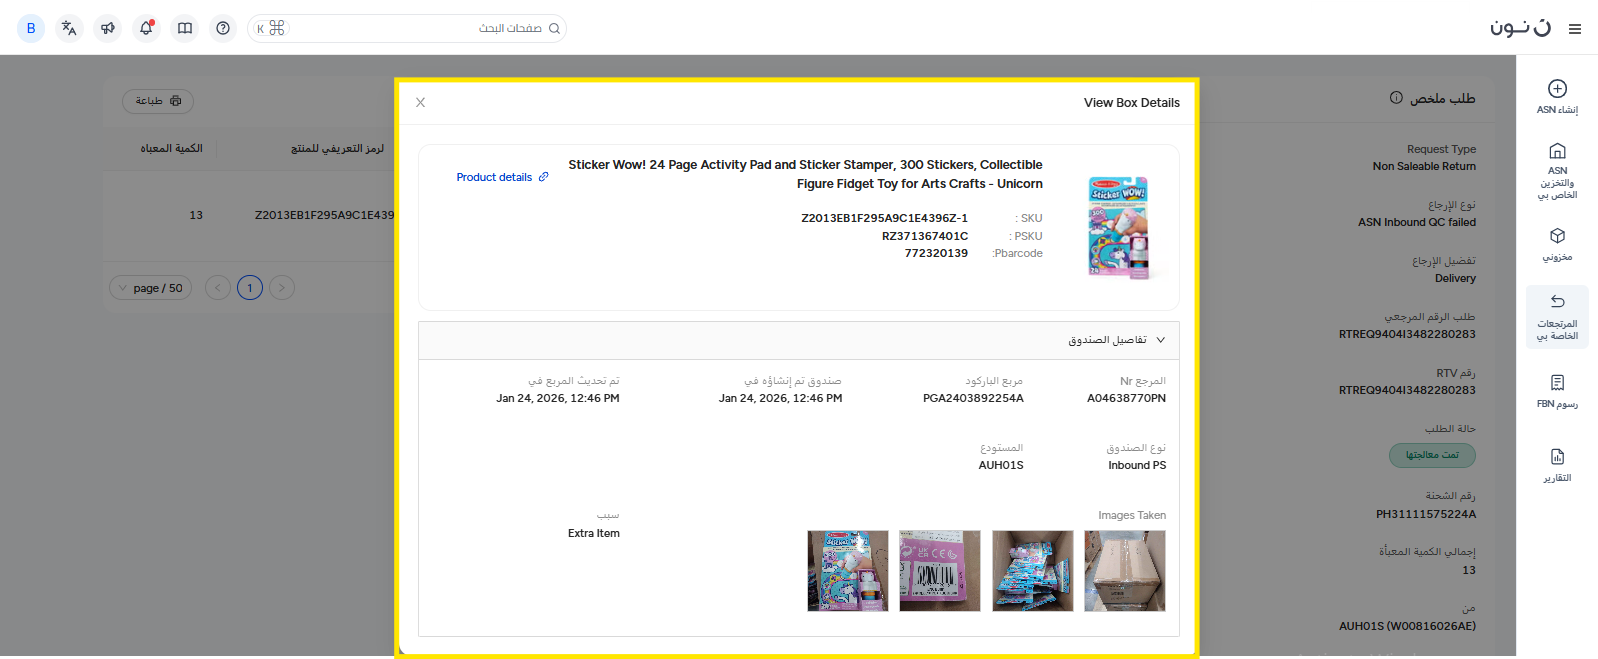This screenshot has width=1598, height=659.
Task: Click the Extra Item reason text
Action: 594,534
